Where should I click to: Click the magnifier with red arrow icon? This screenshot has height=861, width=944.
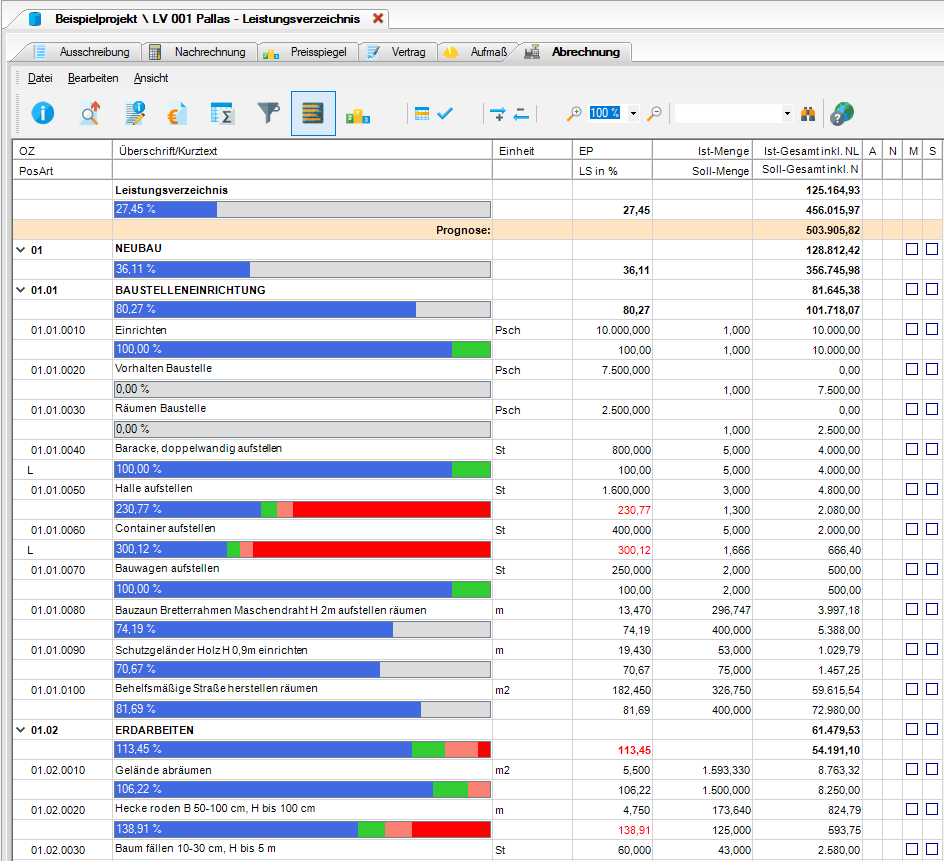coord(90,113)
